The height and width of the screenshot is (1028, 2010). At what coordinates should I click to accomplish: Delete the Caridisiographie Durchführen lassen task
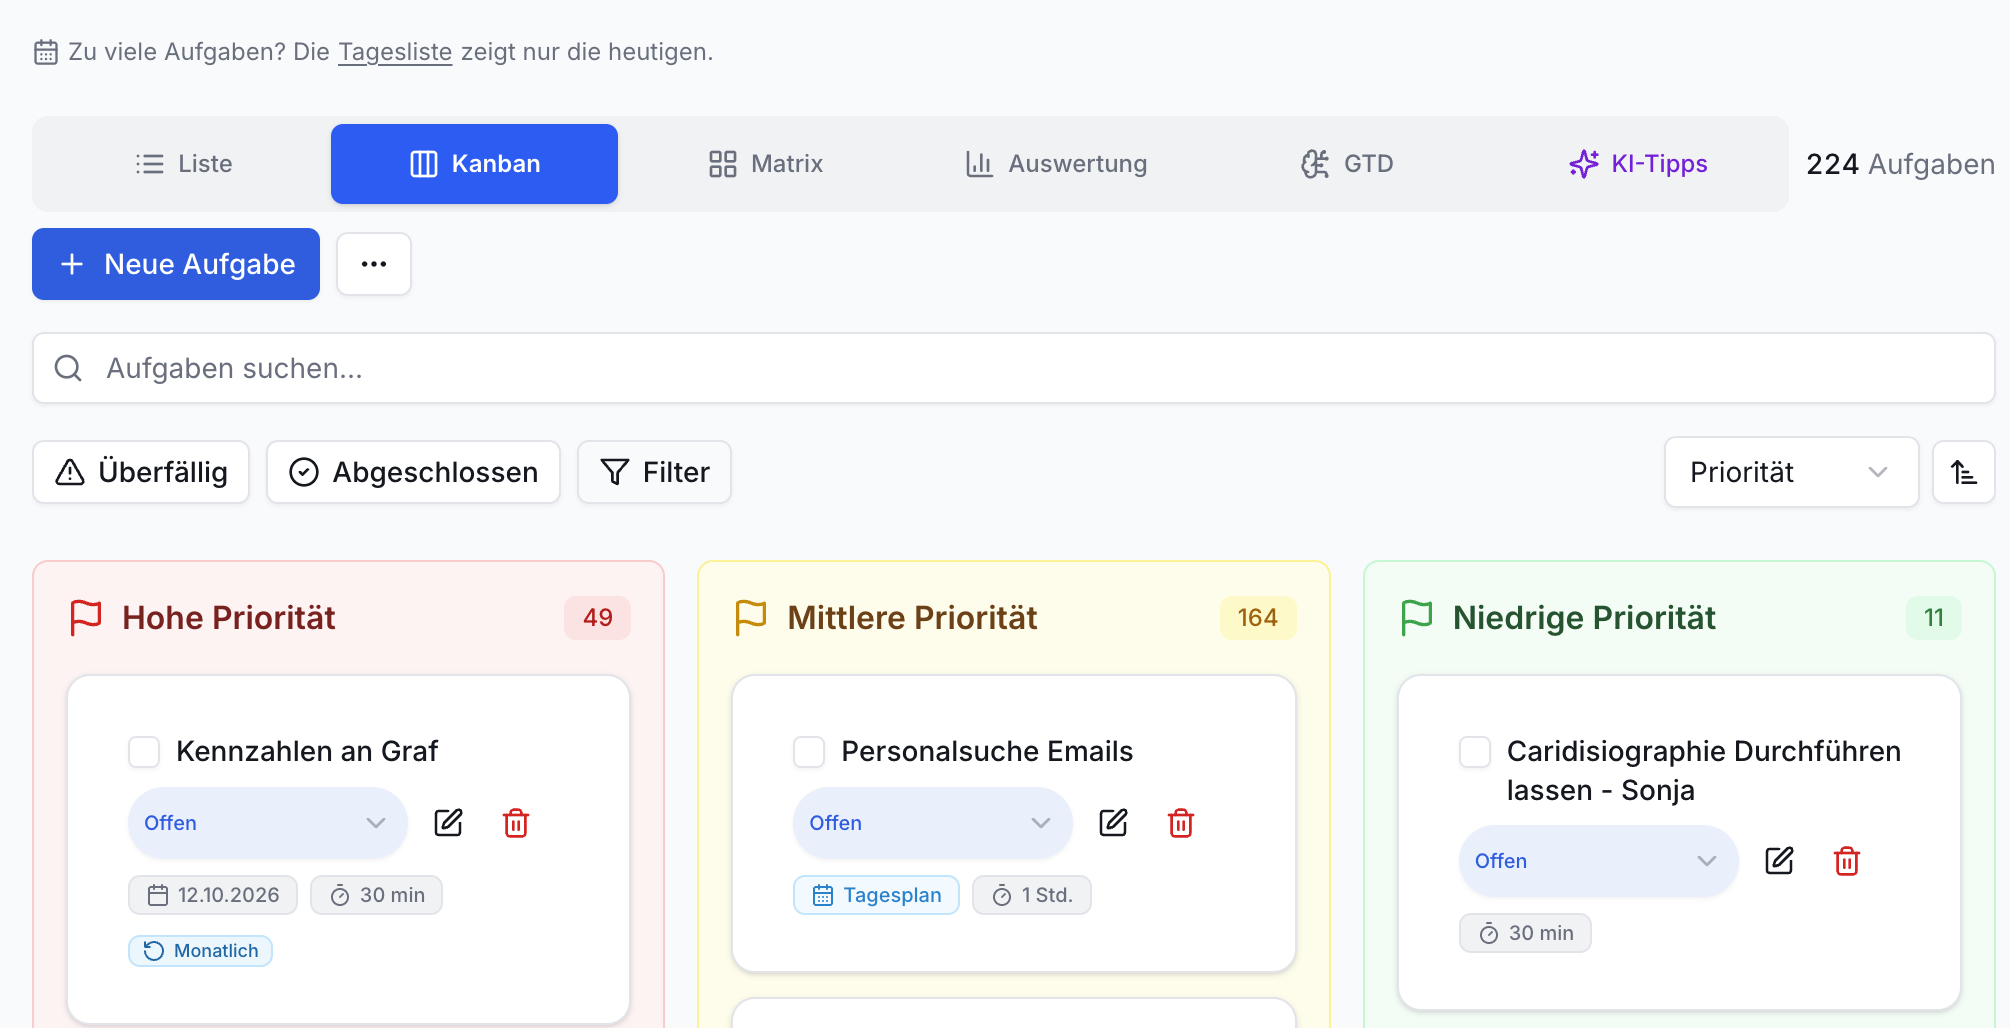(1847, 861)
